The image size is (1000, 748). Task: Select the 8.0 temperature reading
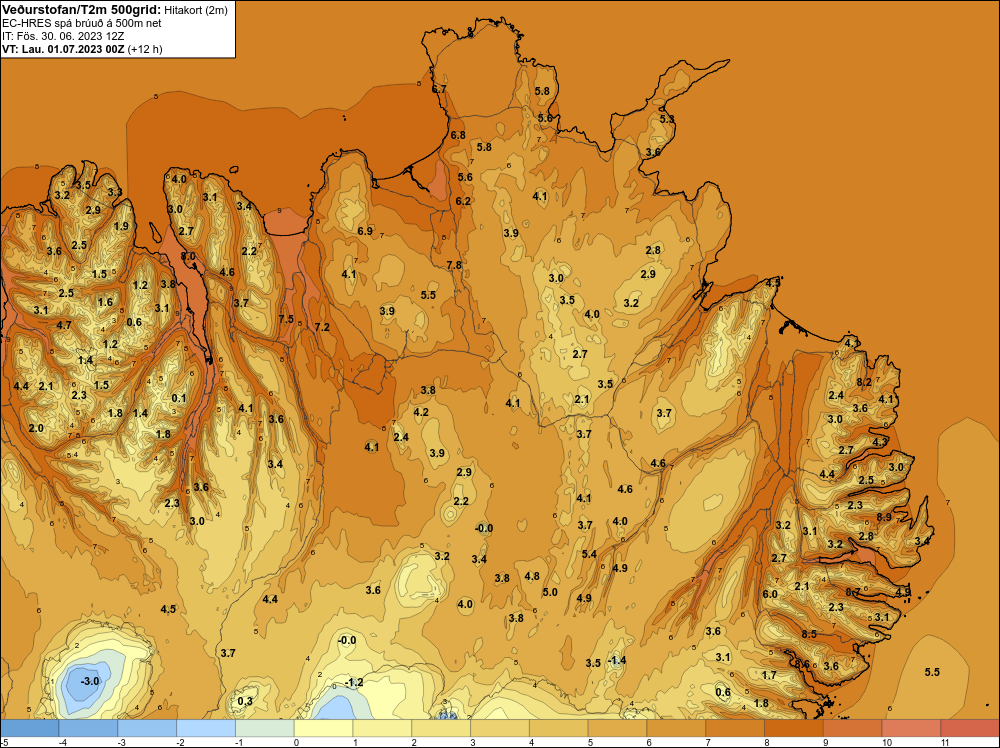tap(188, 256)
